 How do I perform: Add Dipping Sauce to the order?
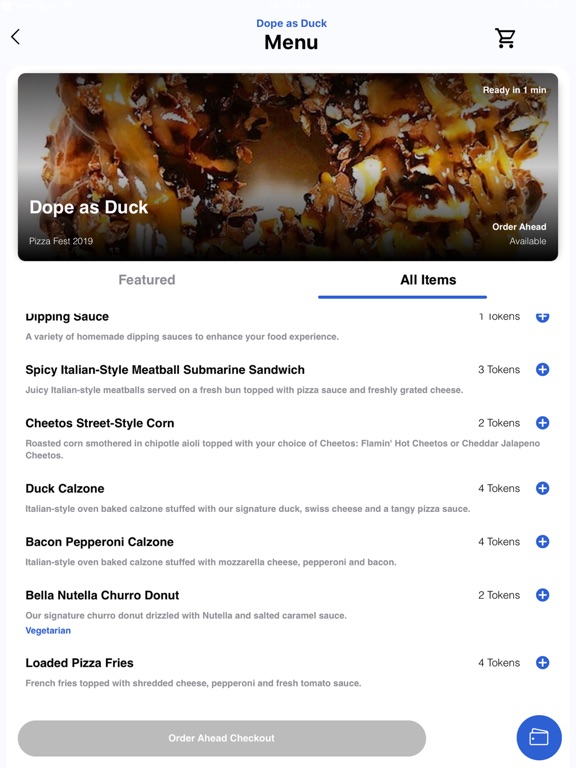click(x=542, y=317)
